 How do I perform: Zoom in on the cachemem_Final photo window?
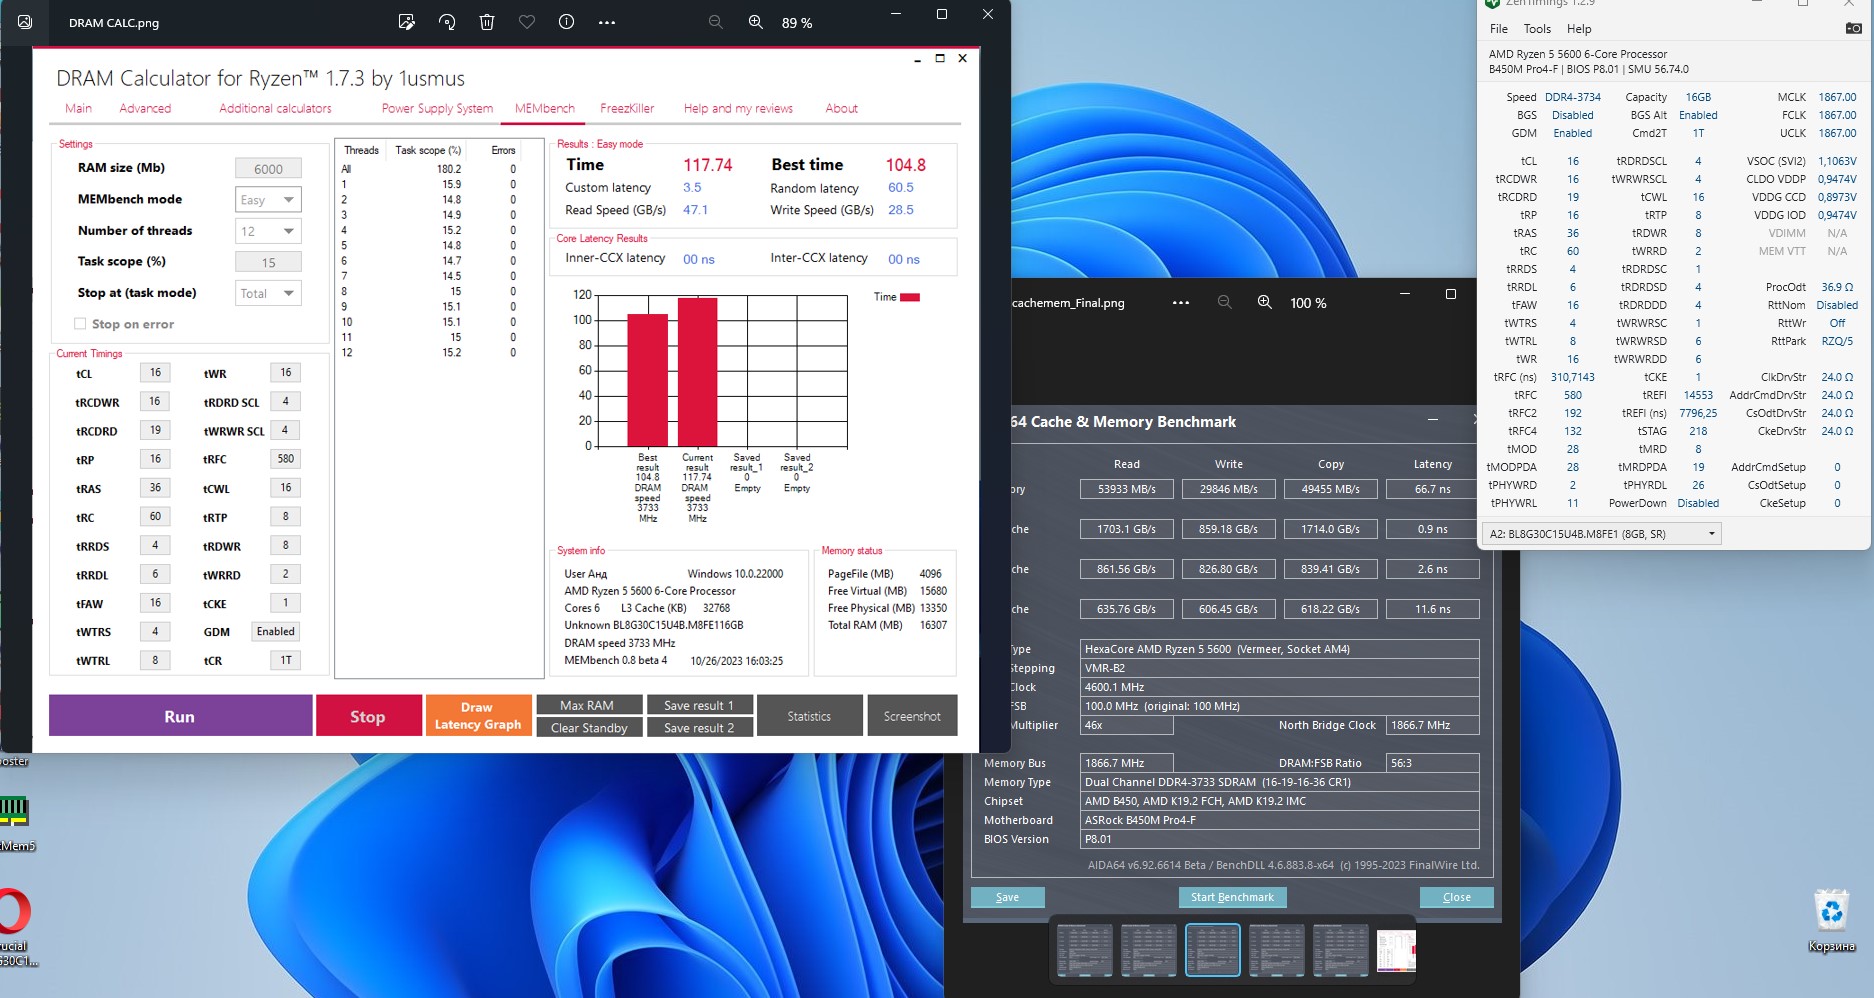coord(1265,302)
